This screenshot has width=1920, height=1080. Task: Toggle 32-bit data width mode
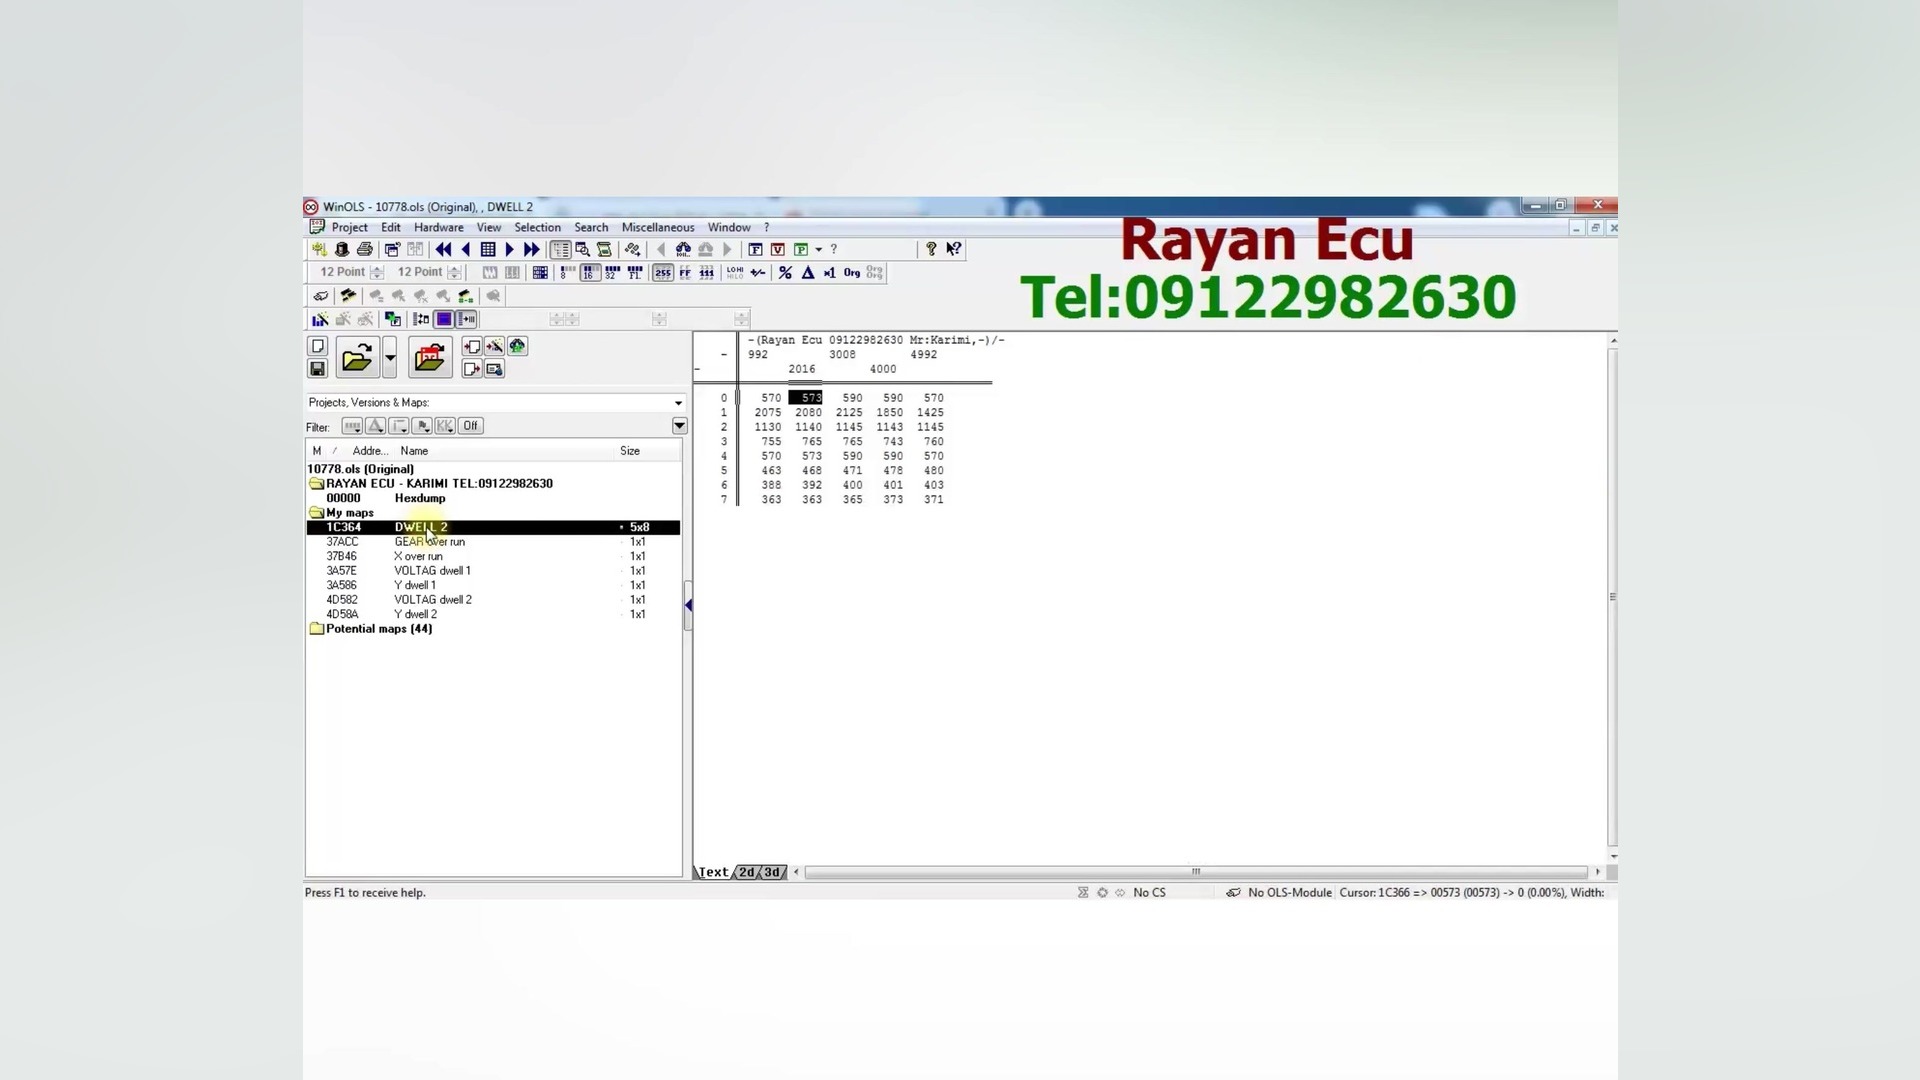[x=612, y=272]
